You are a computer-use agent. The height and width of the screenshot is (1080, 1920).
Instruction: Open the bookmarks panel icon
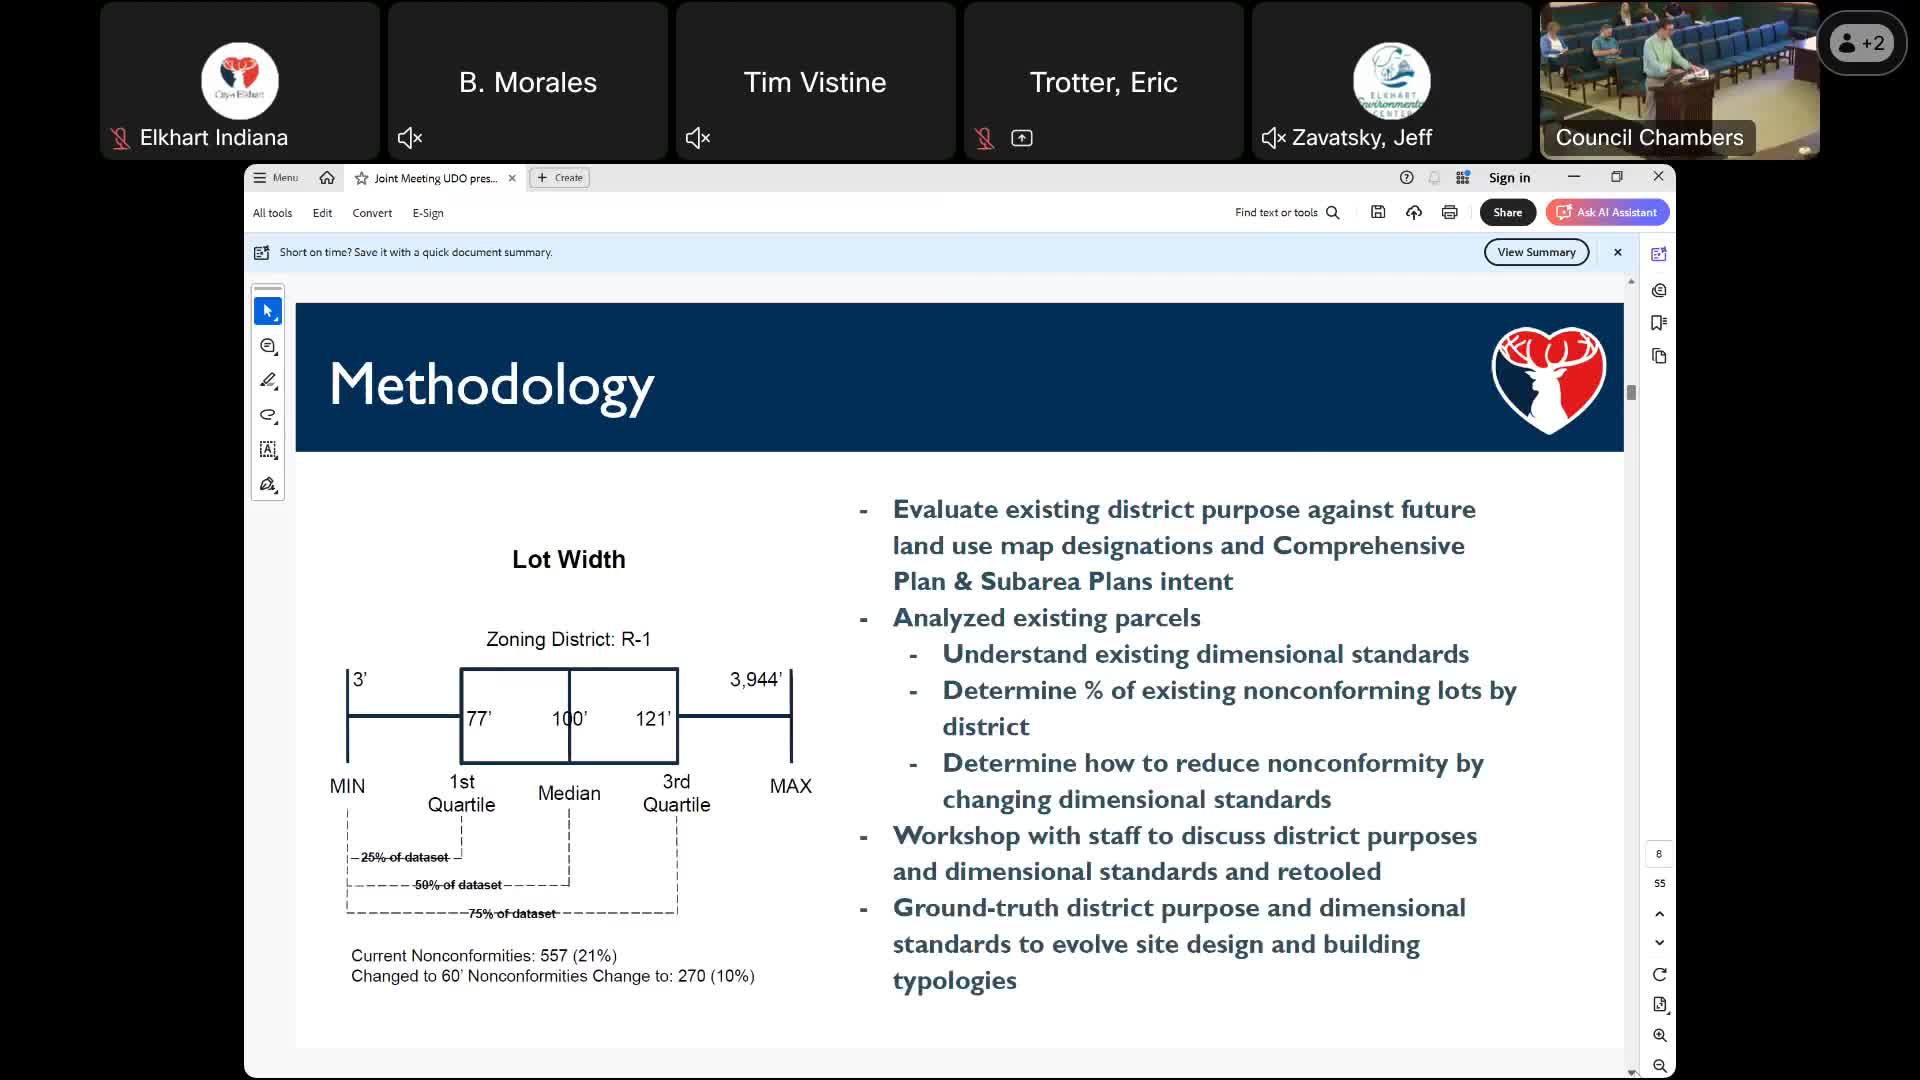[x=1659, y=323]
